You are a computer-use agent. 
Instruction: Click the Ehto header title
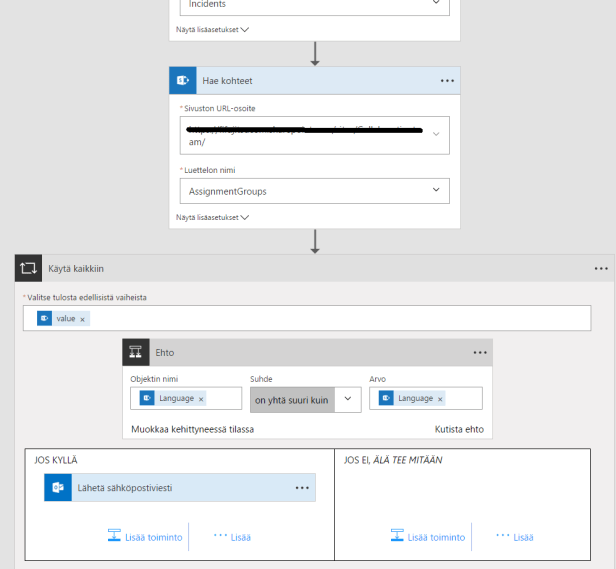165,353
